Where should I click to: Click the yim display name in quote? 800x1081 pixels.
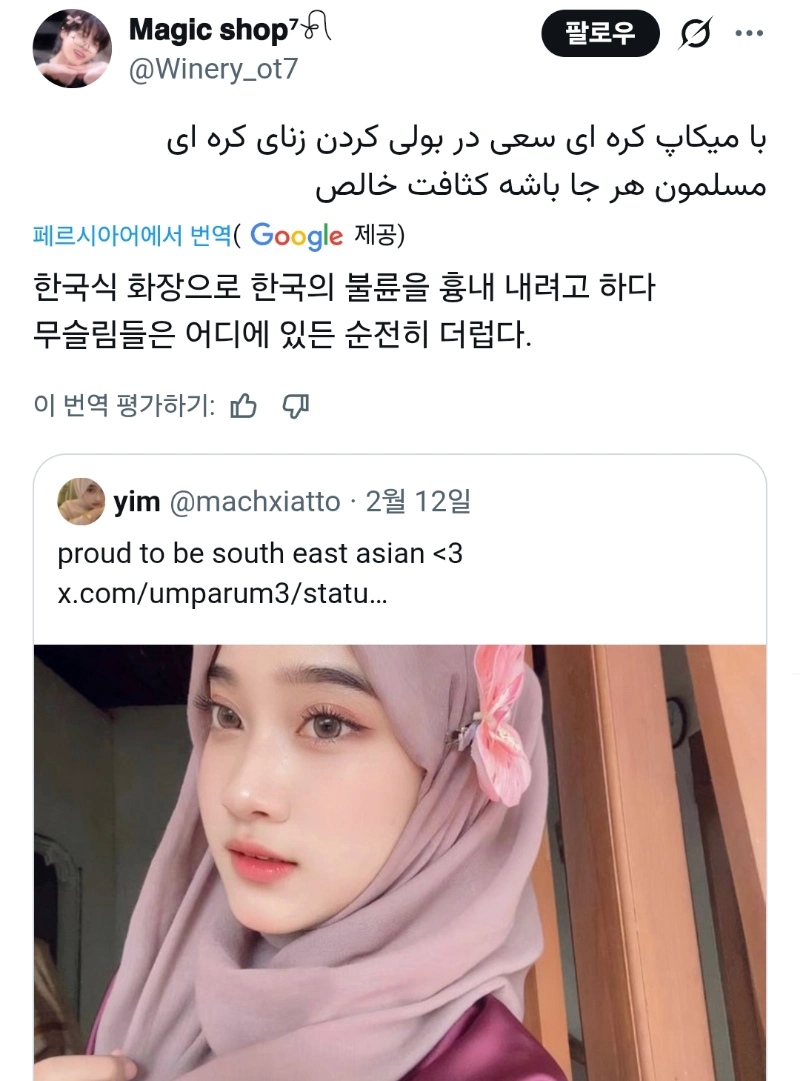[137, 502]
